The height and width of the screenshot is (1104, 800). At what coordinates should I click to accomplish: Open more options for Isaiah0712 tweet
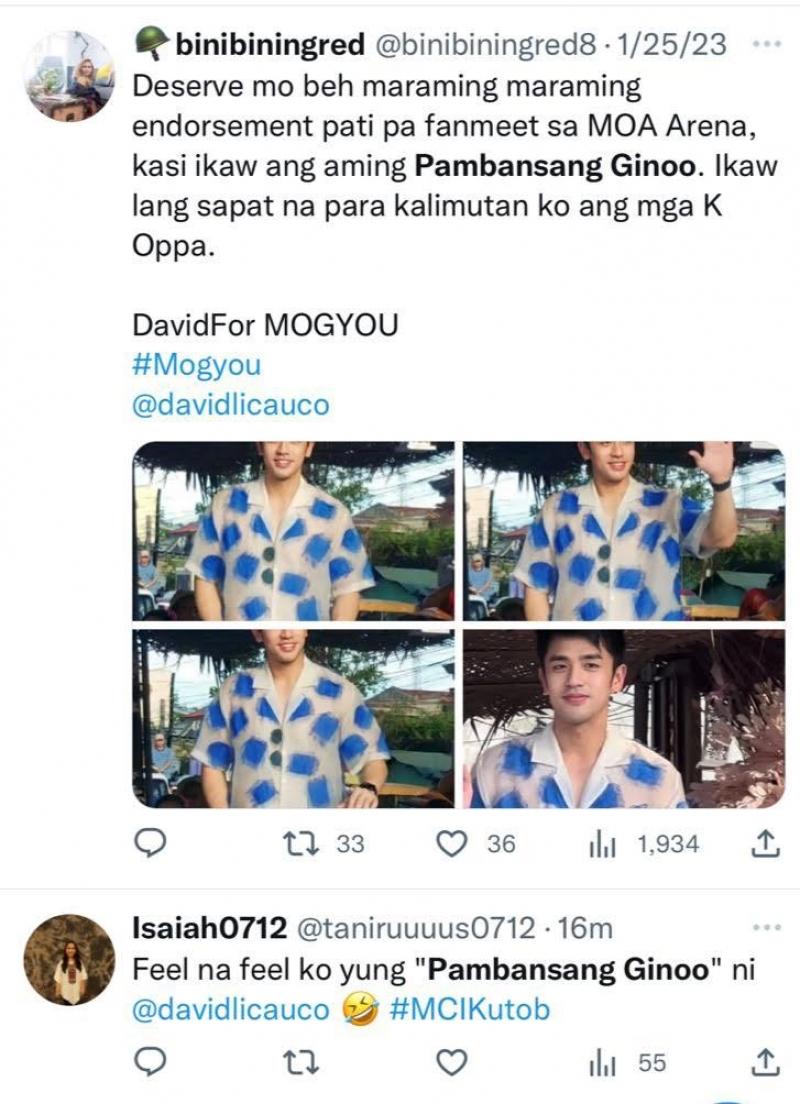coord(766,930)
